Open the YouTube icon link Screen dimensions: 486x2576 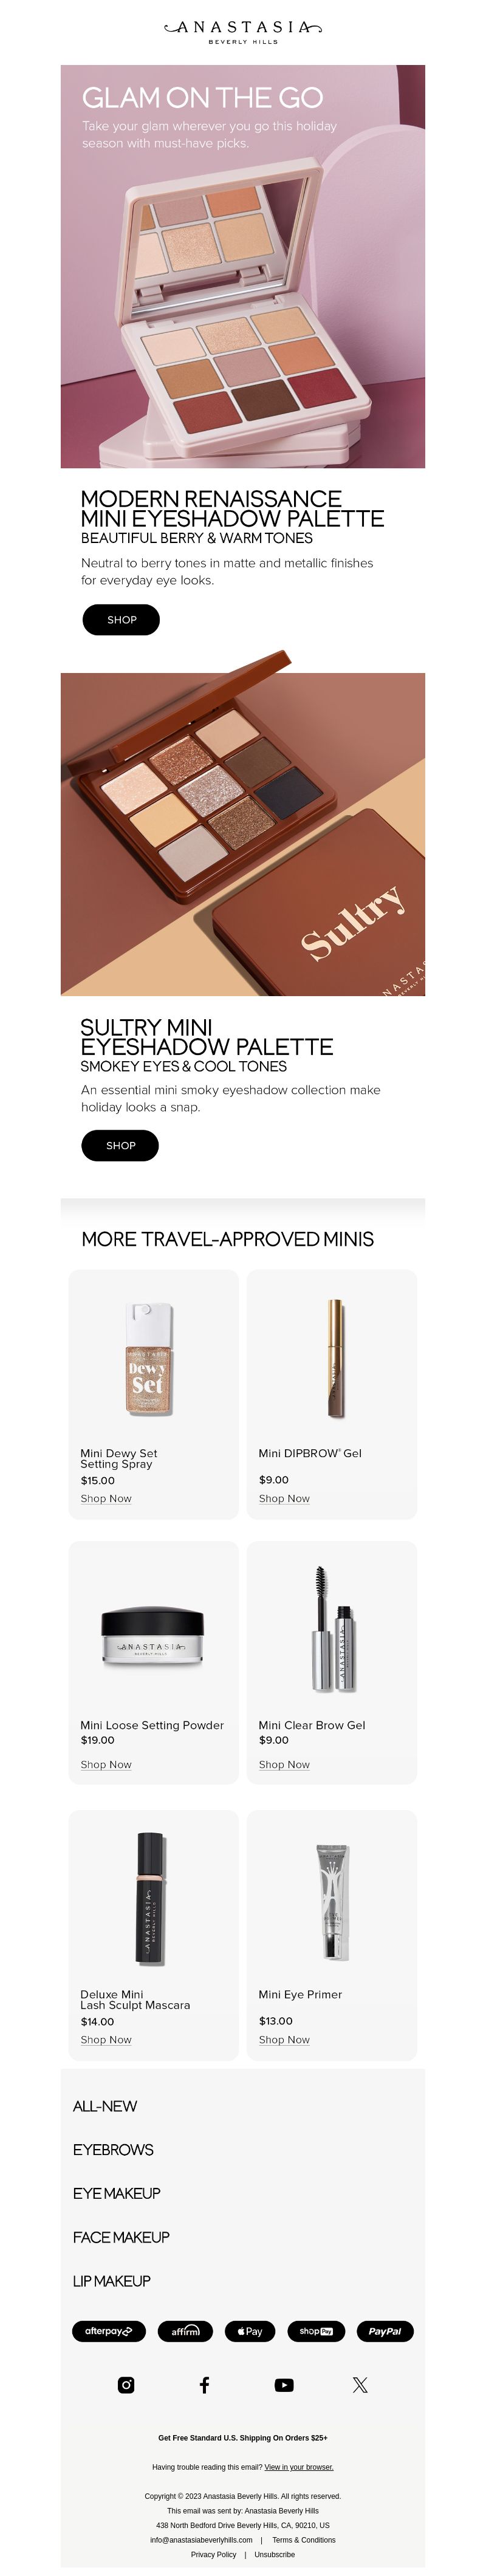[284, 2385]
